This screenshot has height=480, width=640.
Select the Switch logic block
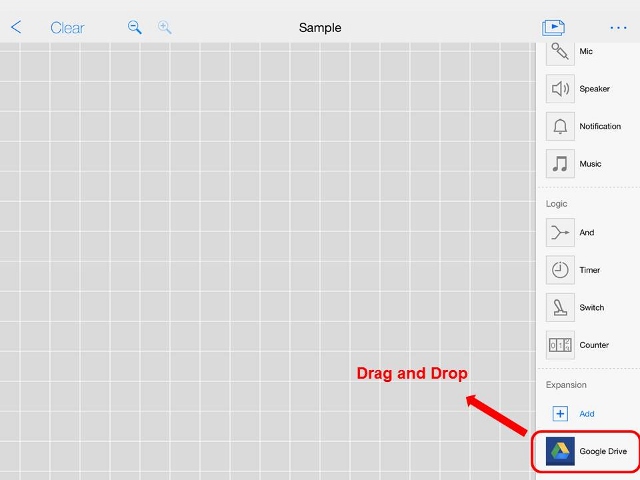click(560, 307)
